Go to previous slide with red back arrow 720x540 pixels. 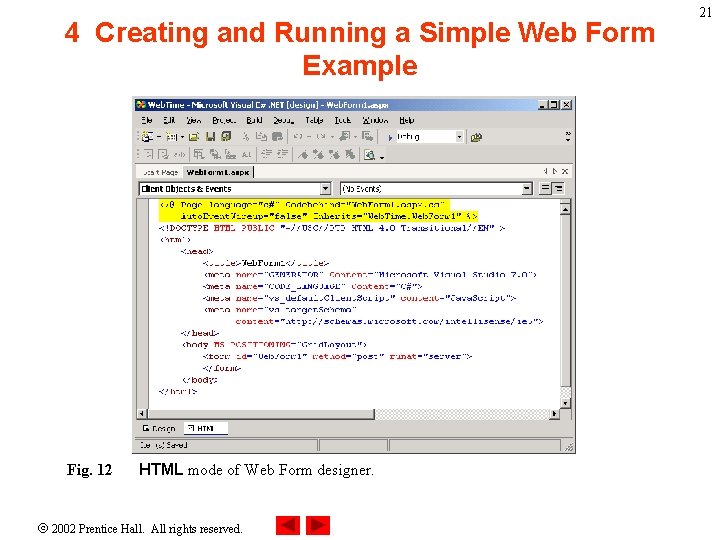(x=288, y=525)
